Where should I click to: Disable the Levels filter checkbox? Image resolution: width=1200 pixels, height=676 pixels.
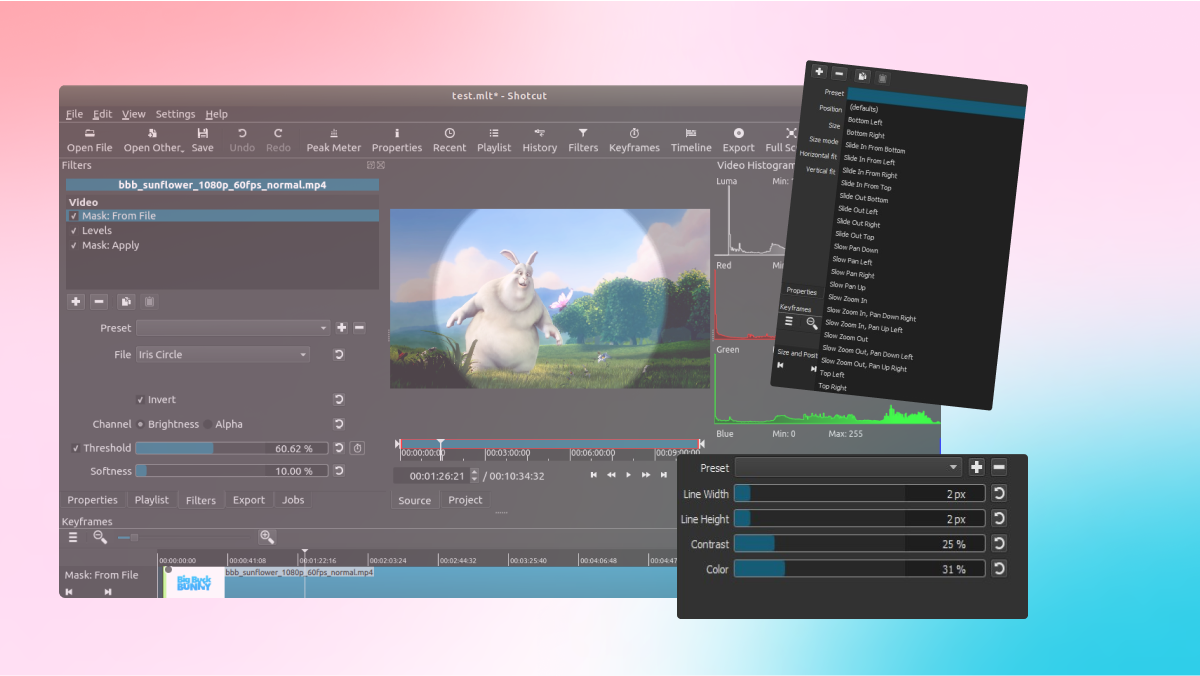[x=74, y=231]
